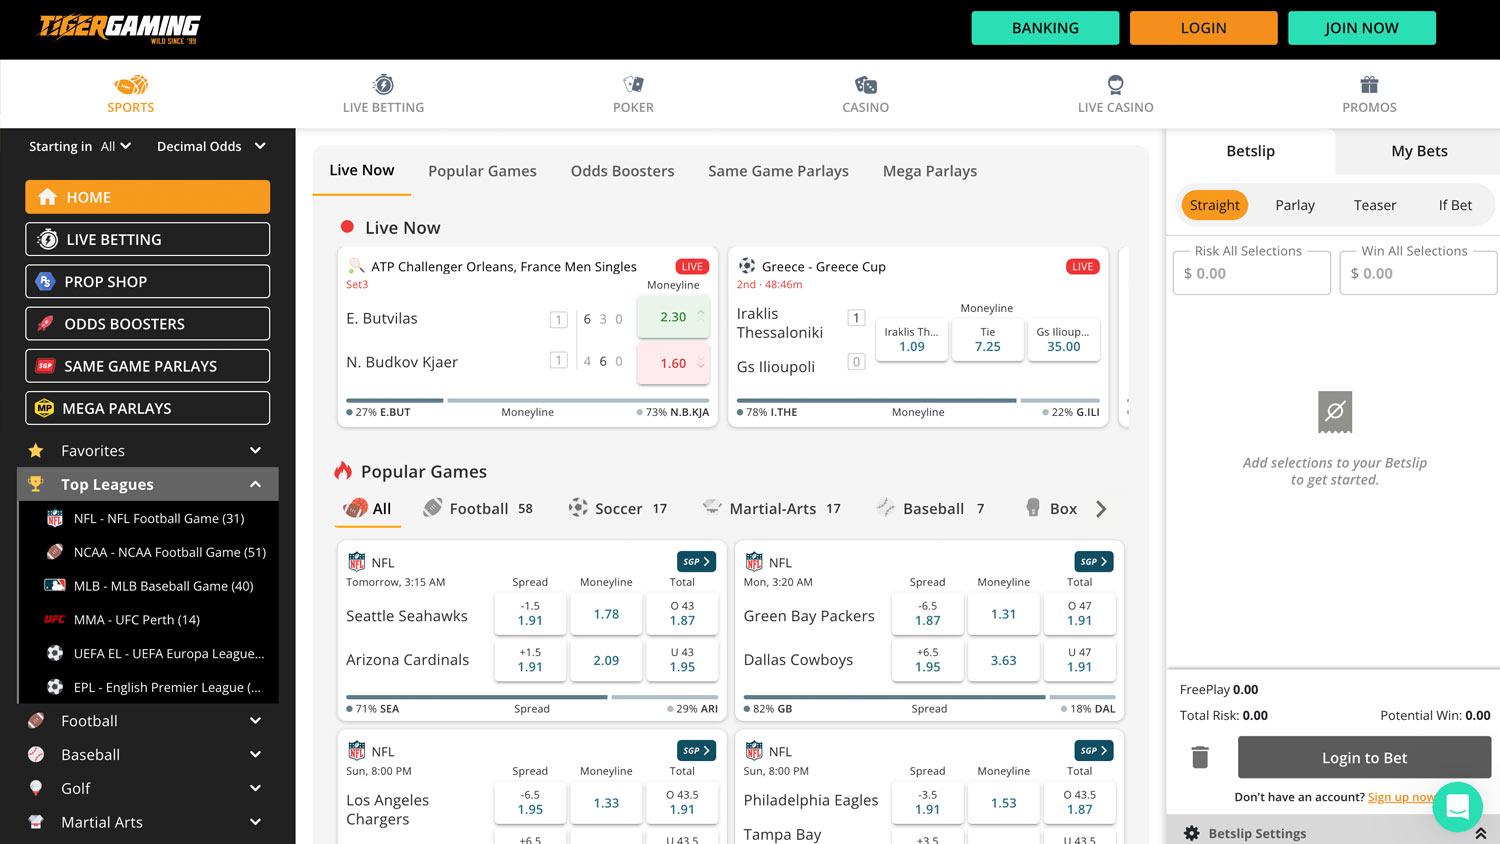This screenshot has height=844, width=1500.
Task: Select Teaser bet type
Action: pyautogui.click(x=1375, y=205)
